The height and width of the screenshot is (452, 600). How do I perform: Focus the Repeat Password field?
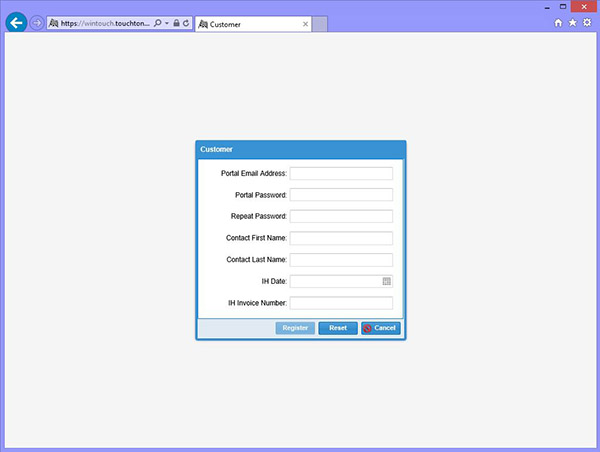pyautogui.click(x=341, y=216)
